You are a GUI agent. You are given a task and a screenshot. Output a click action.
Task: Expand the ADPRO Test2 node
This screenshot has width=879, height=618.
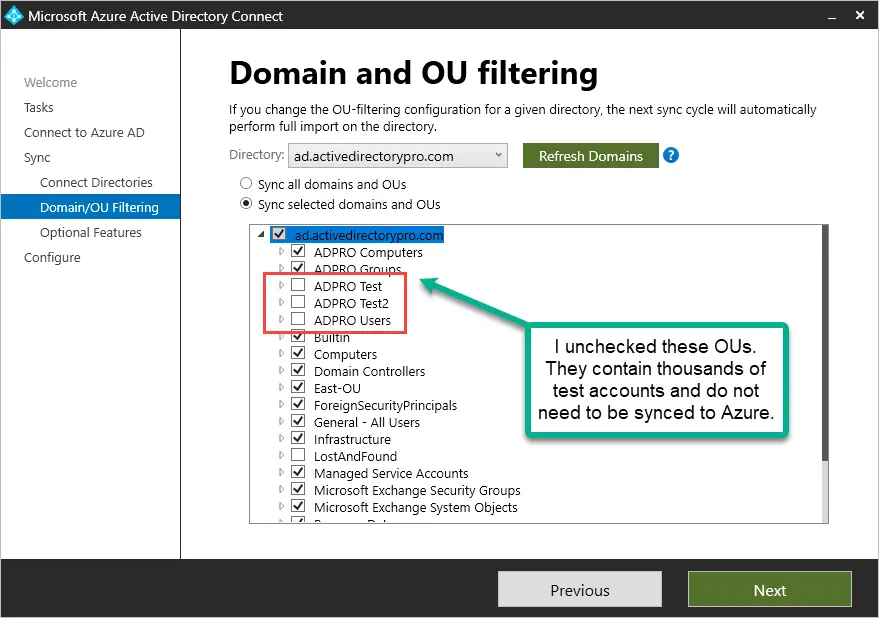click(281, 302)
